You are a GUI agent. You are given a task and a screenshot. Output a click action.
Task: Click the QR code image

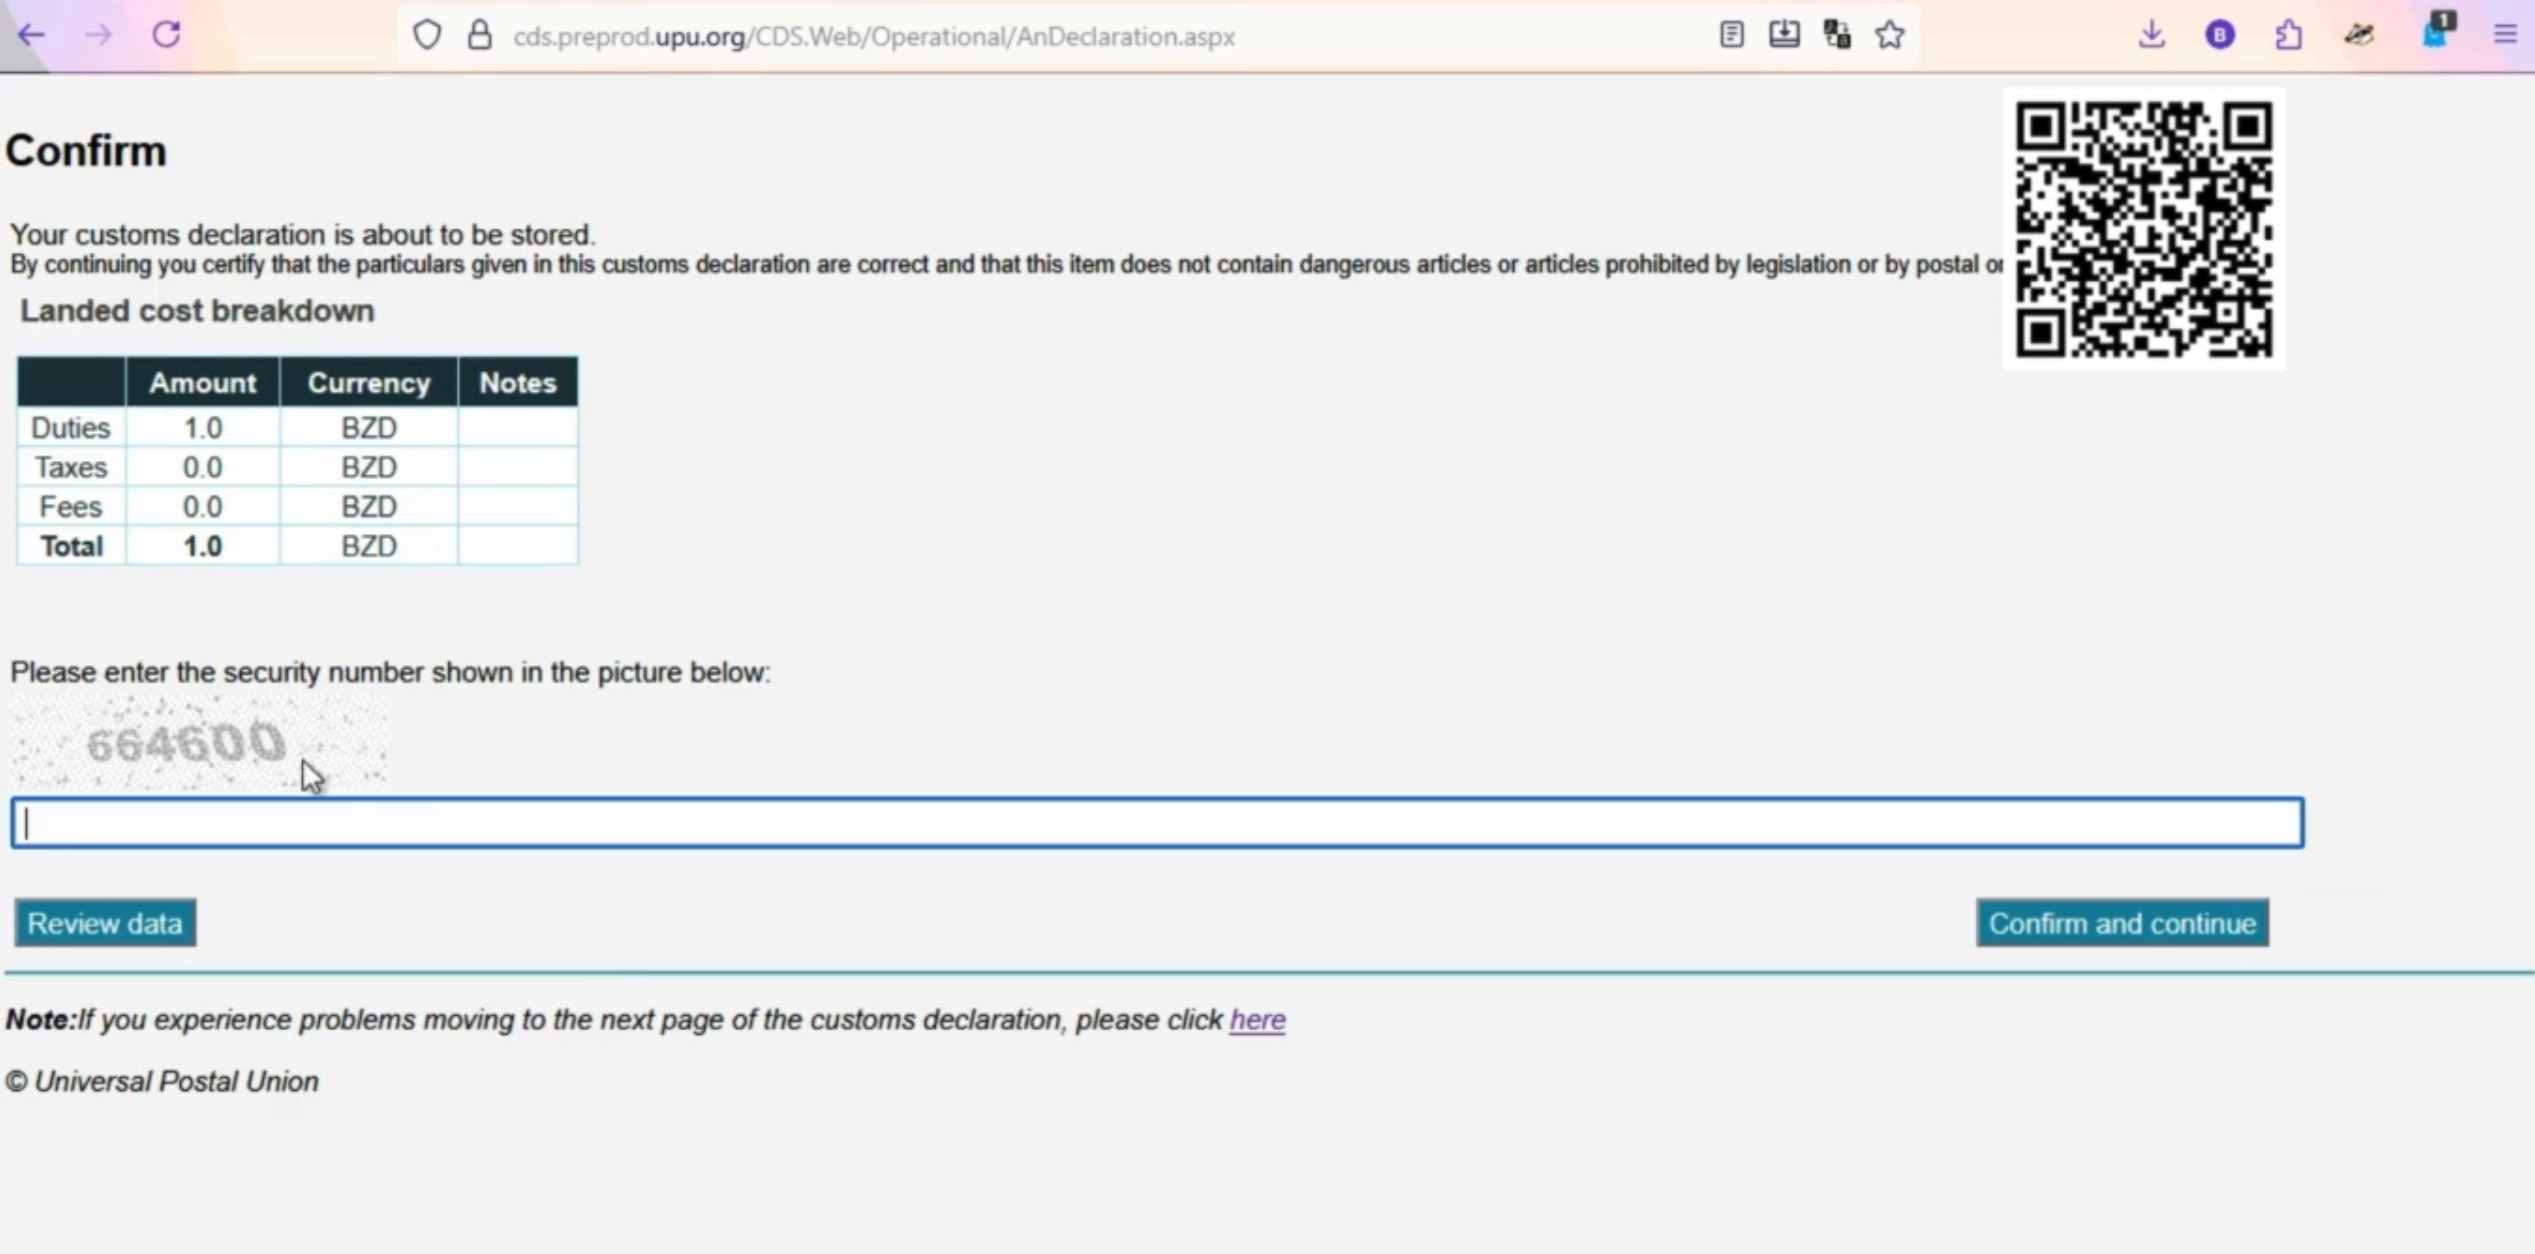(x=2143, y=229)
